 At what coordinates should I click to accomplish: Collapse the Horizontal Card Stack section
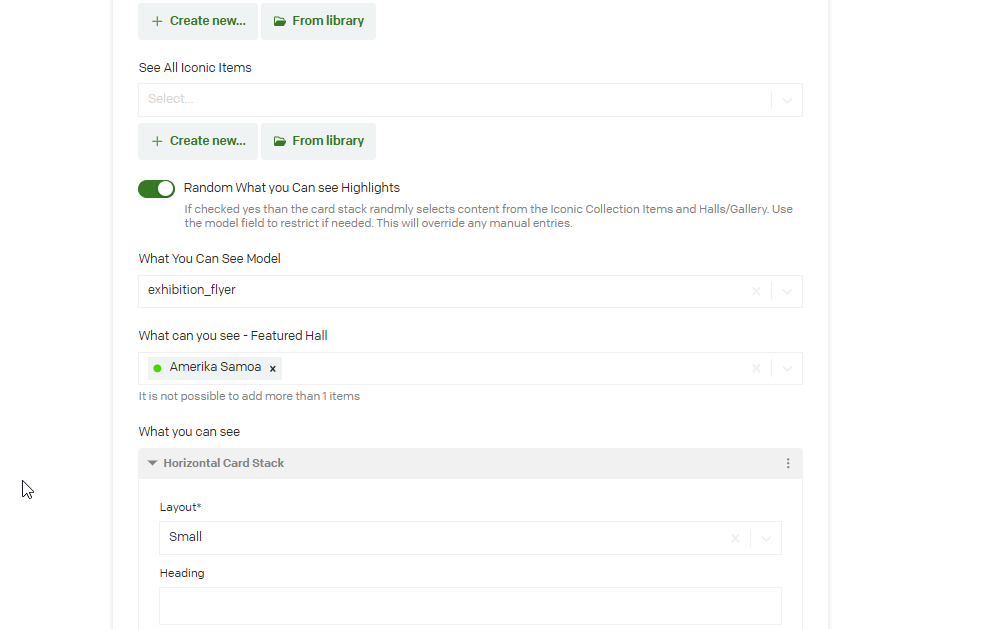[152, 464]
